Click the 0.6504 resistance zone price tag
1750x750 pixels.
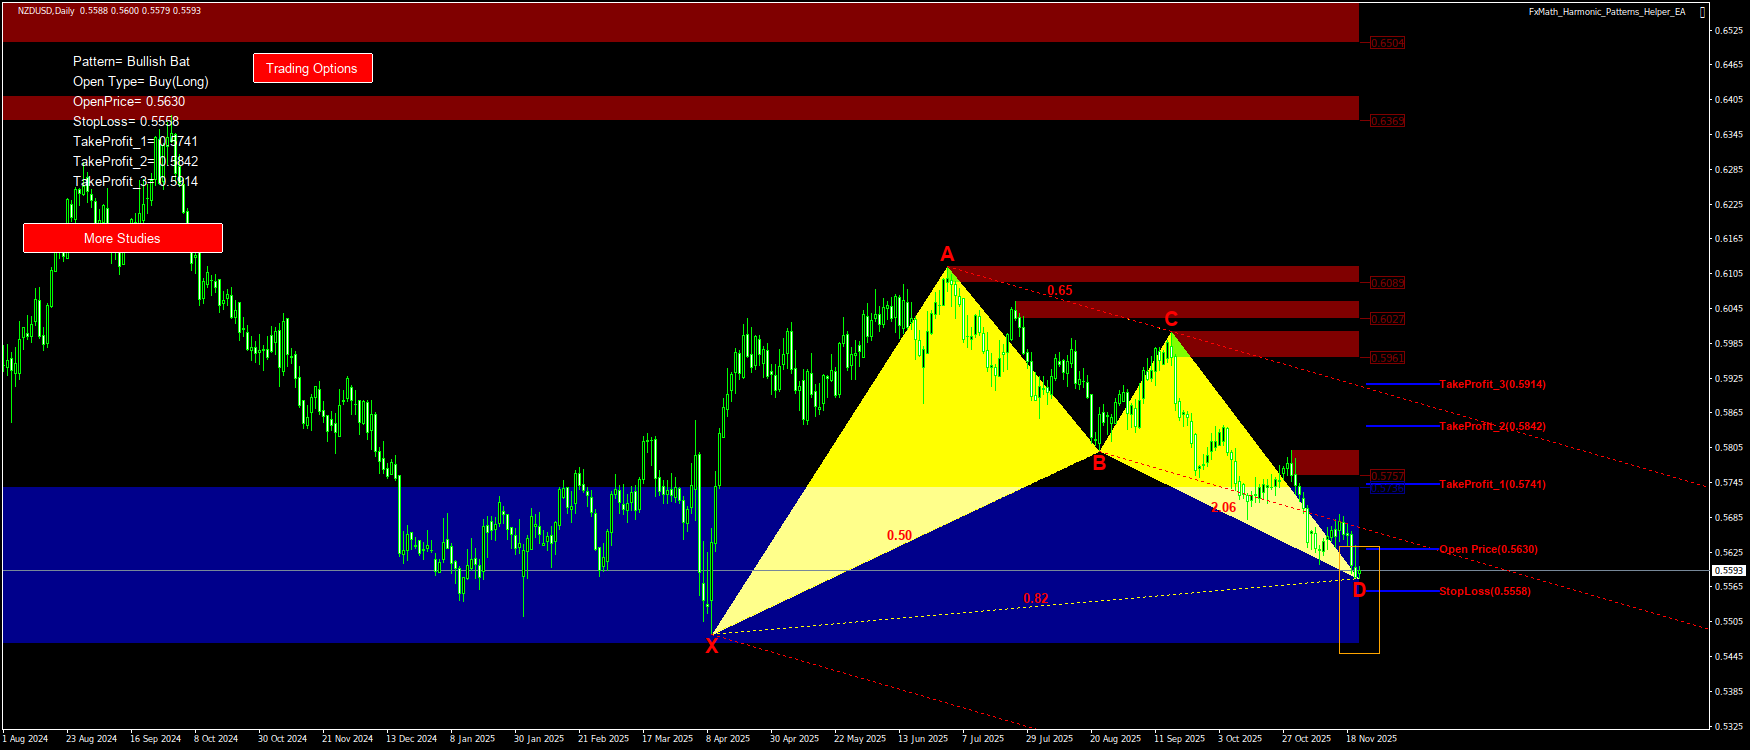[x=1387, y=43]
